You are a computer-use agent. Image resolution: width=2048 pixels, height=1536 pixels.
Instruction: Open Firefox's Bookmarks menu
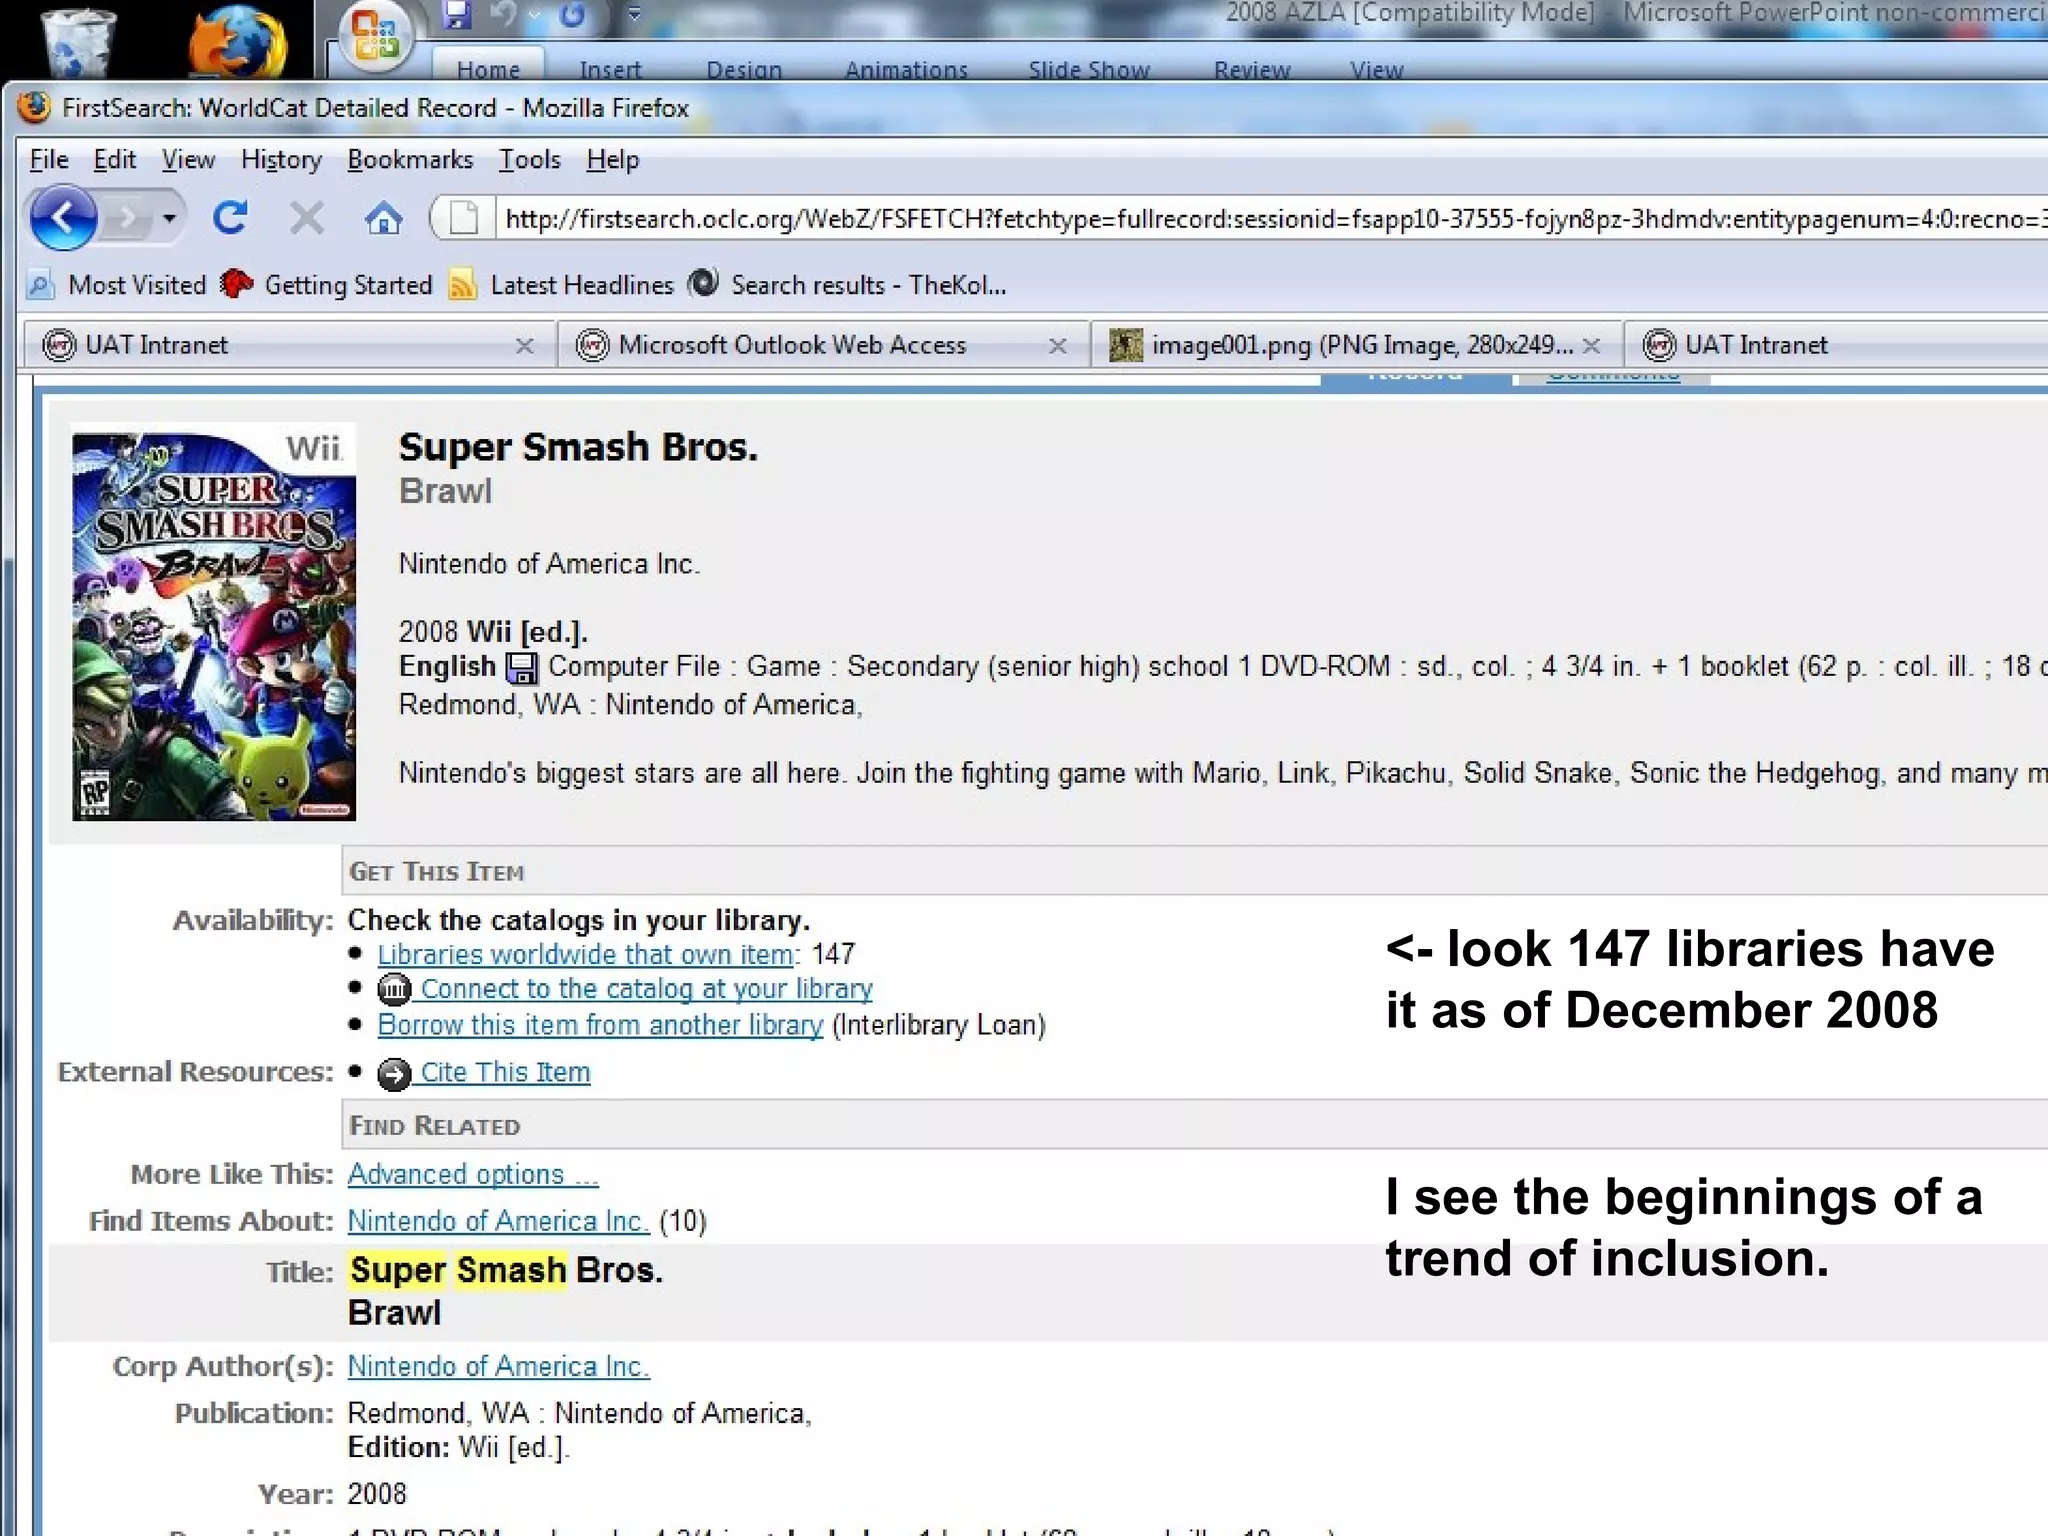tap(410, 160)
